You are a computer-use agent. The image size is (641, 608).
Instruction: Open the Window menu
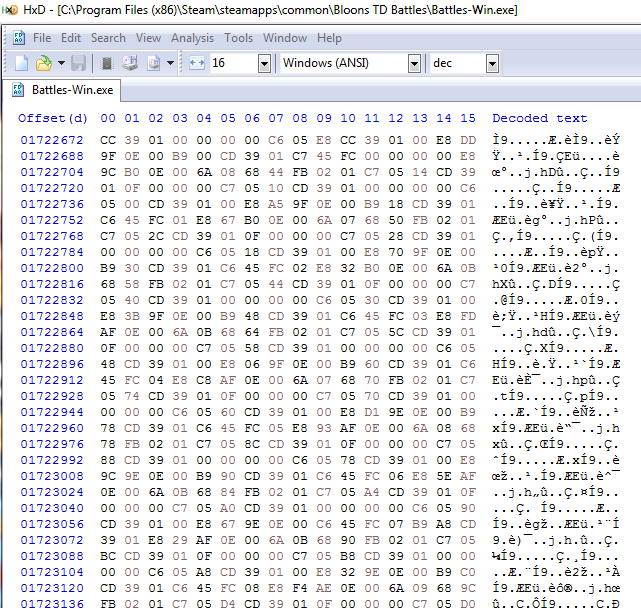click(x=285, y=38)
